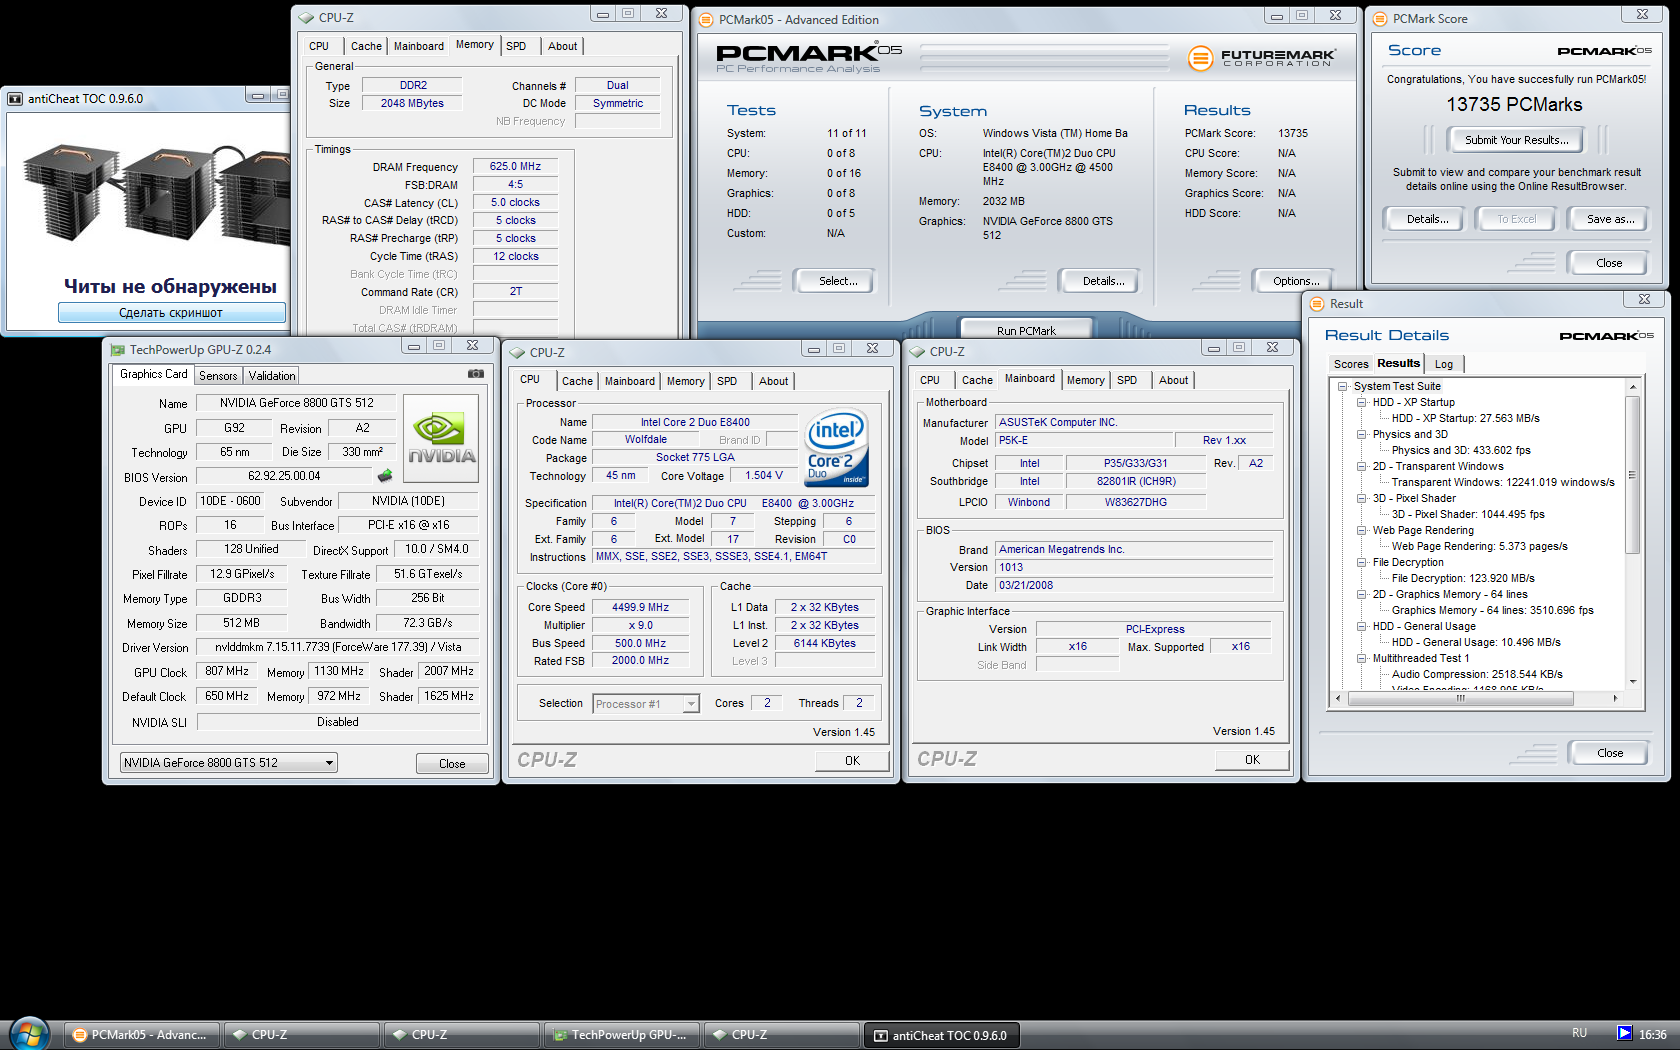Click the TechPowerUp GPU-Z title icon
This screenshot has height=1050, width=1680.
click(118, 350)
